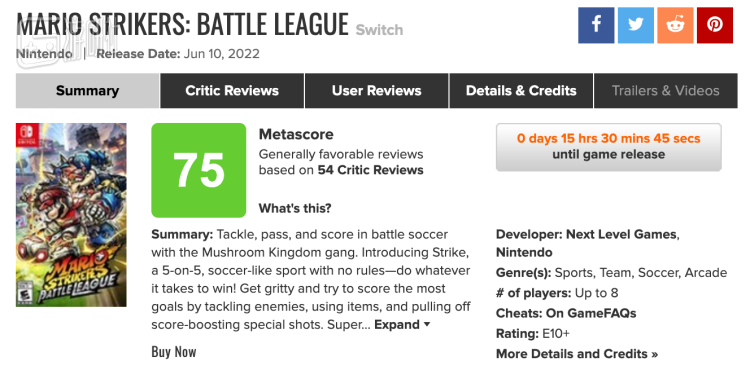This screenshot has height=370, width=750.
Task: Click the "What's this?" link
Action: [x=295, y=208]
